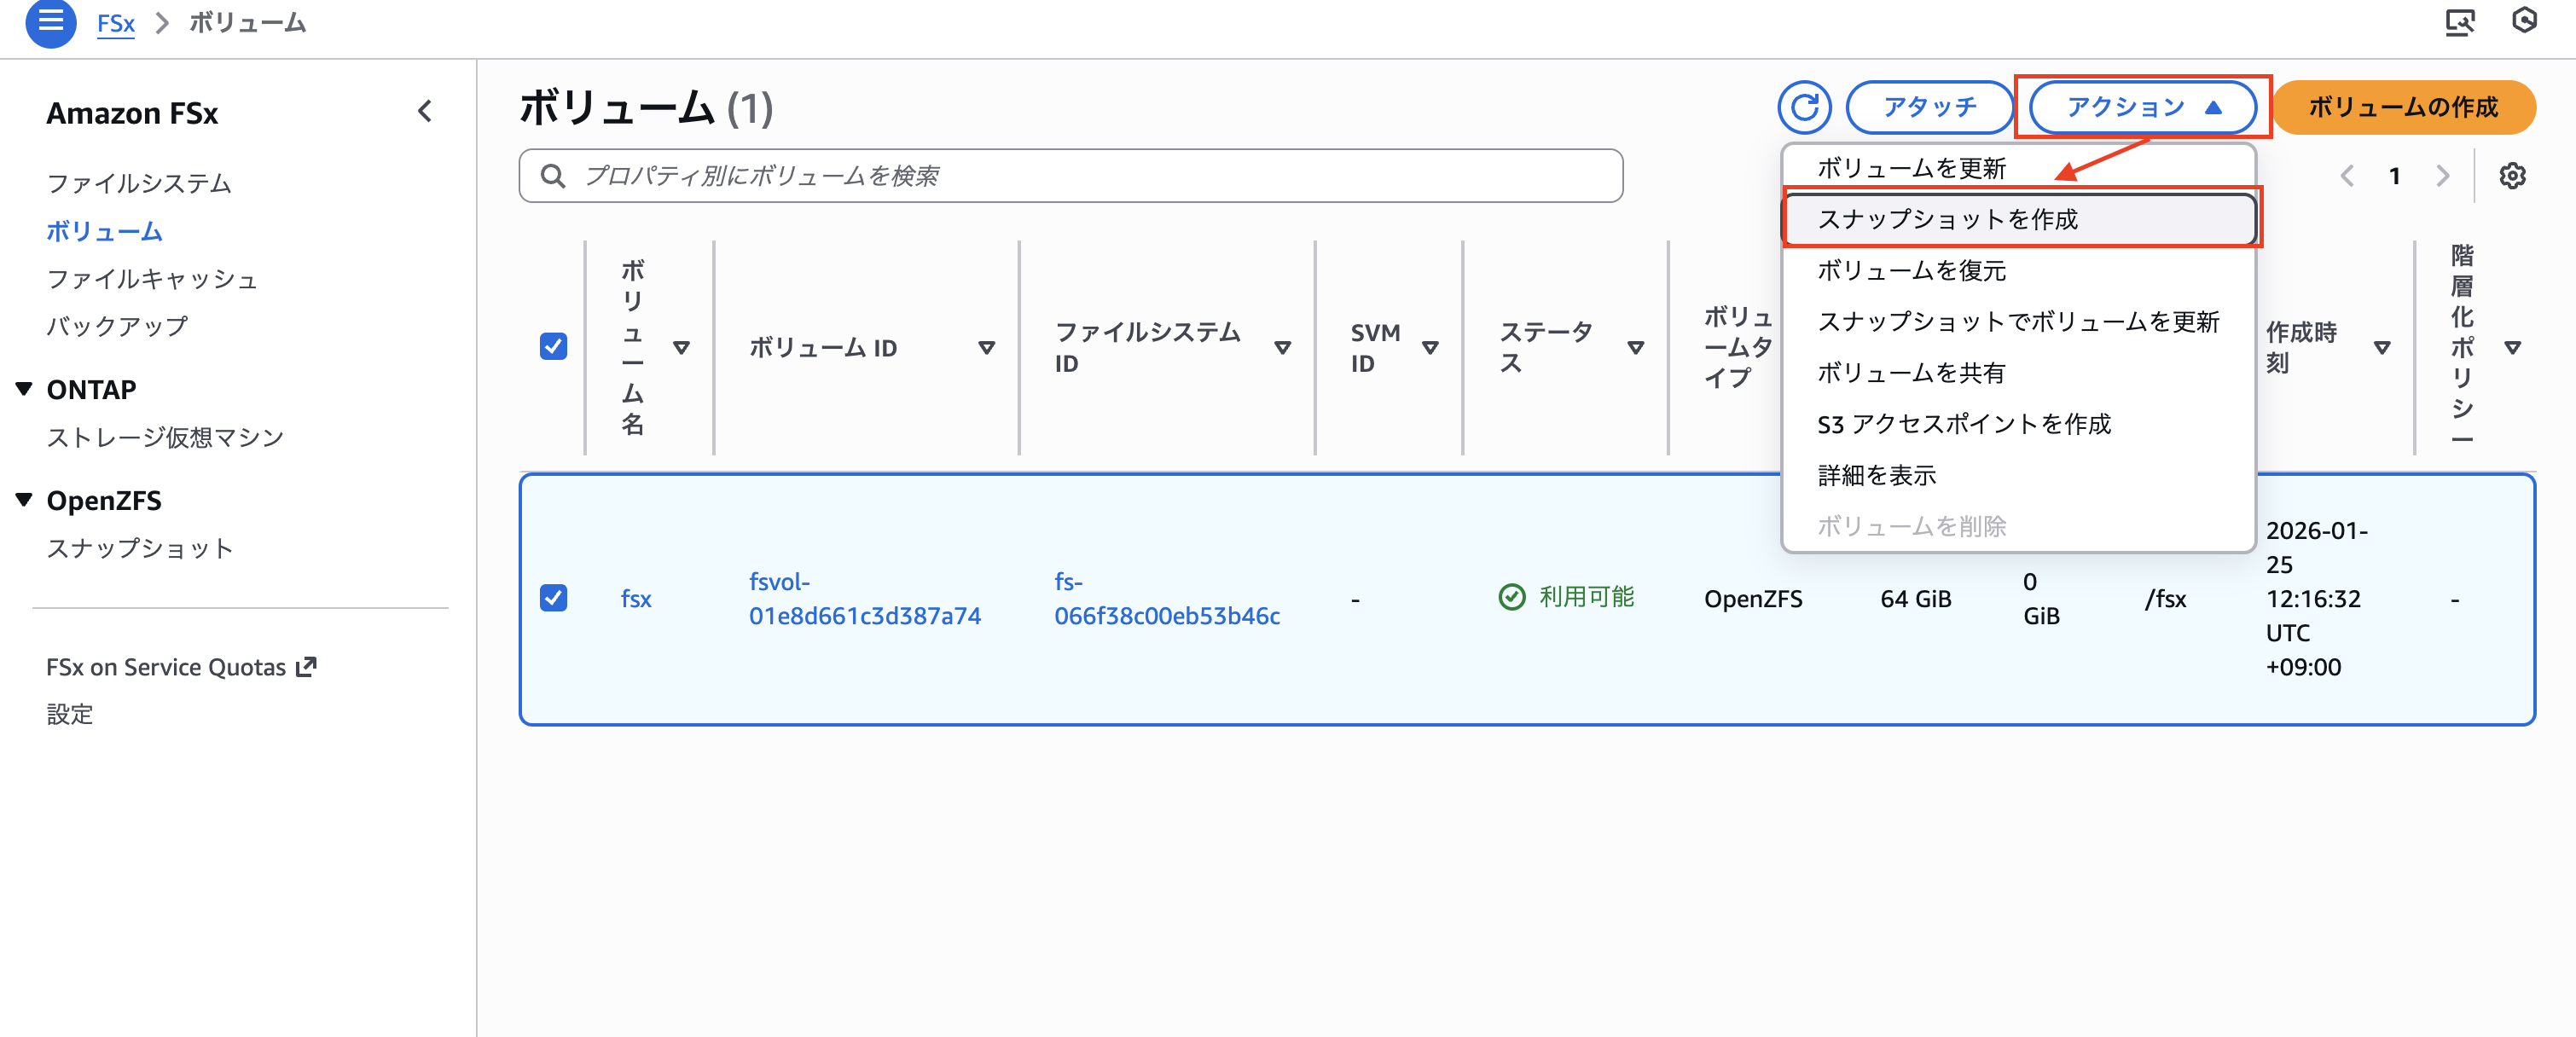Collapse the Amazon FSx sidebar with chevron

[425, 111]
